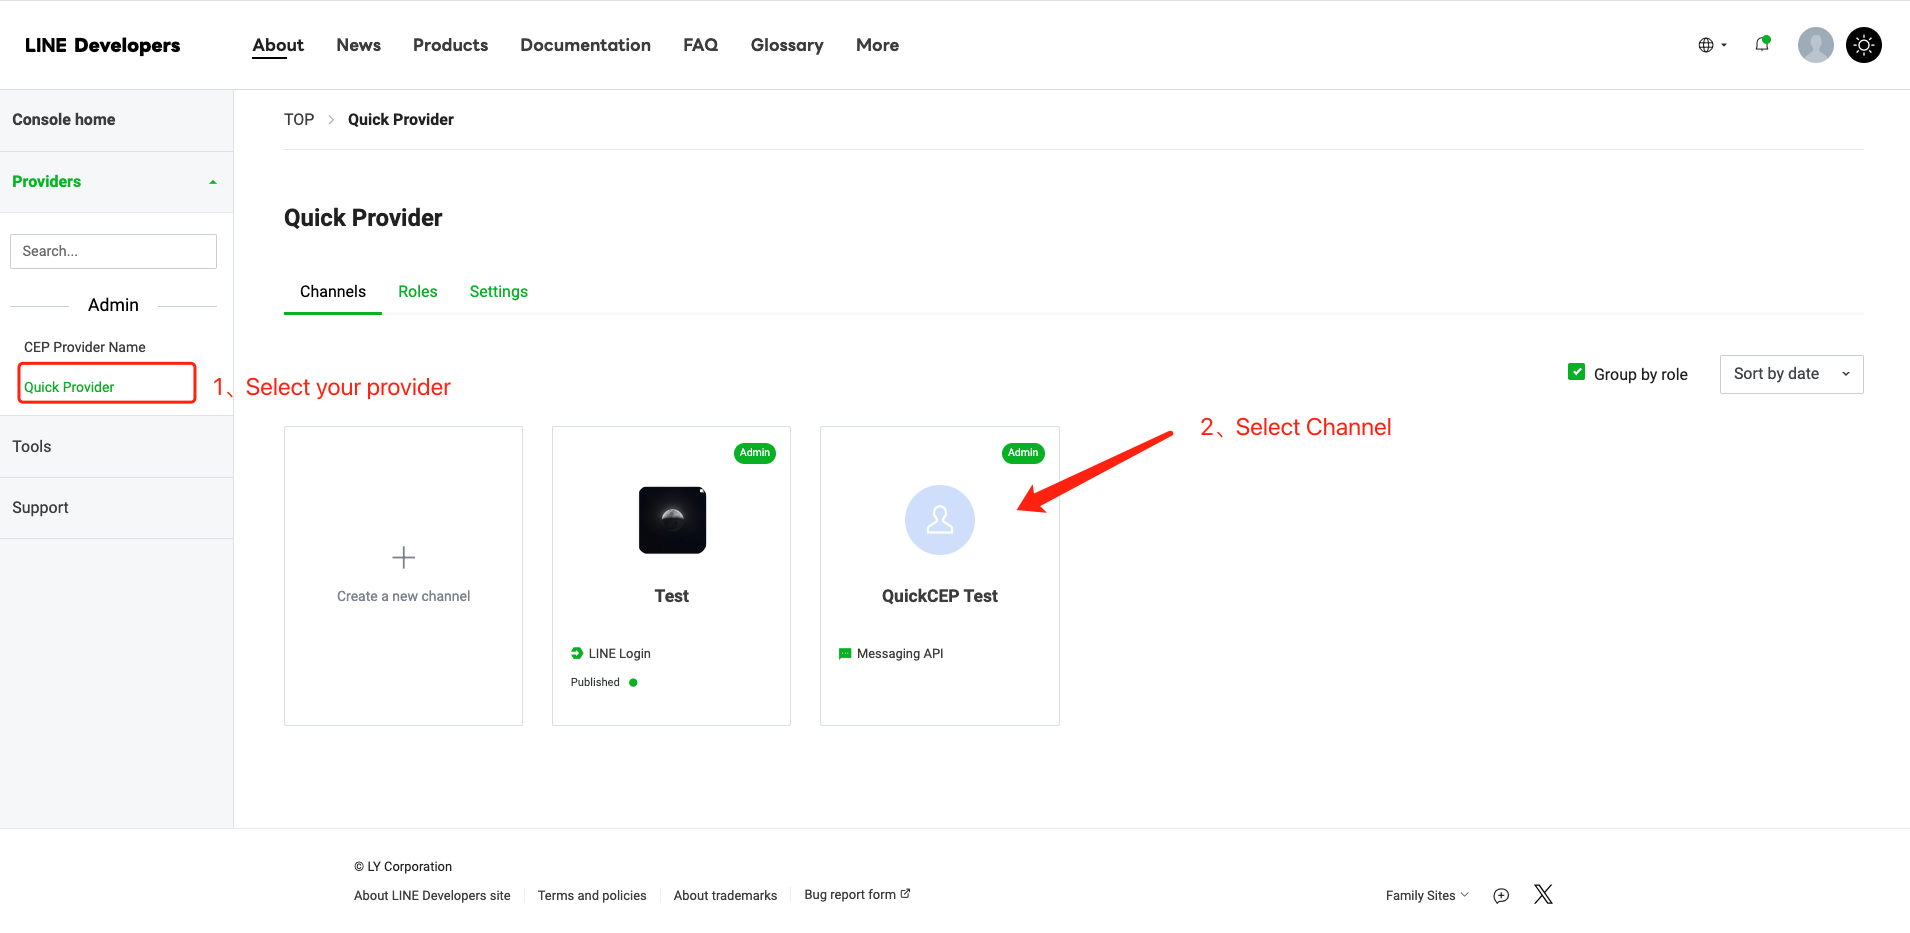The width and height of the screenshot is (1910, 933).
Task: Open the More menu item
Action: (x=878, y=45)
